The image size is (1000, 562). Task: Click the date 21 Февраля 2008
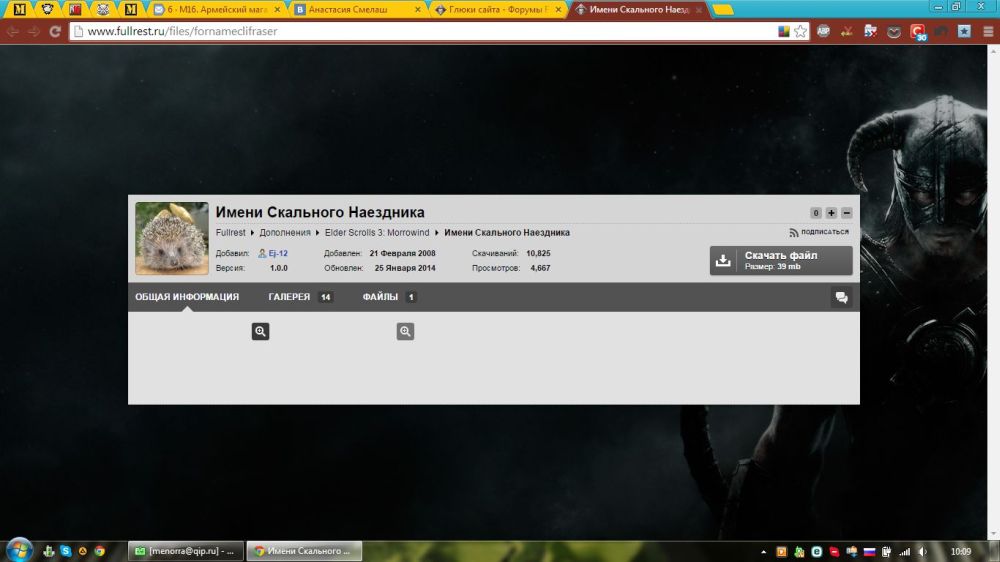402,253
